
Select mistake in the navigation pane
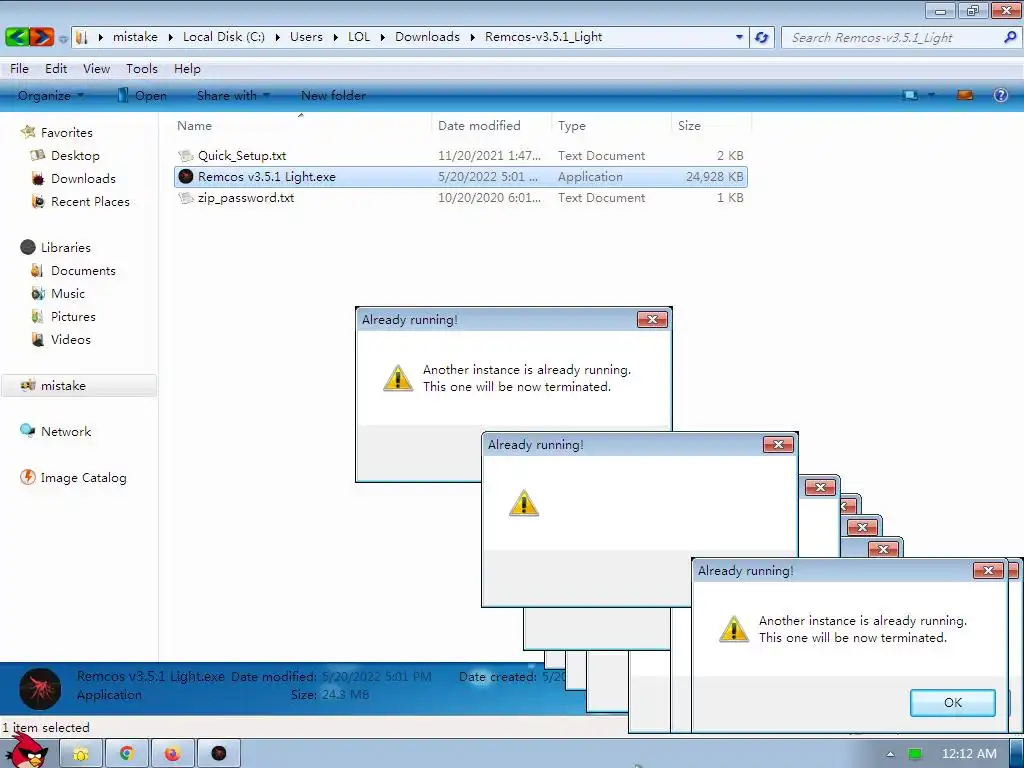(79, 385)
